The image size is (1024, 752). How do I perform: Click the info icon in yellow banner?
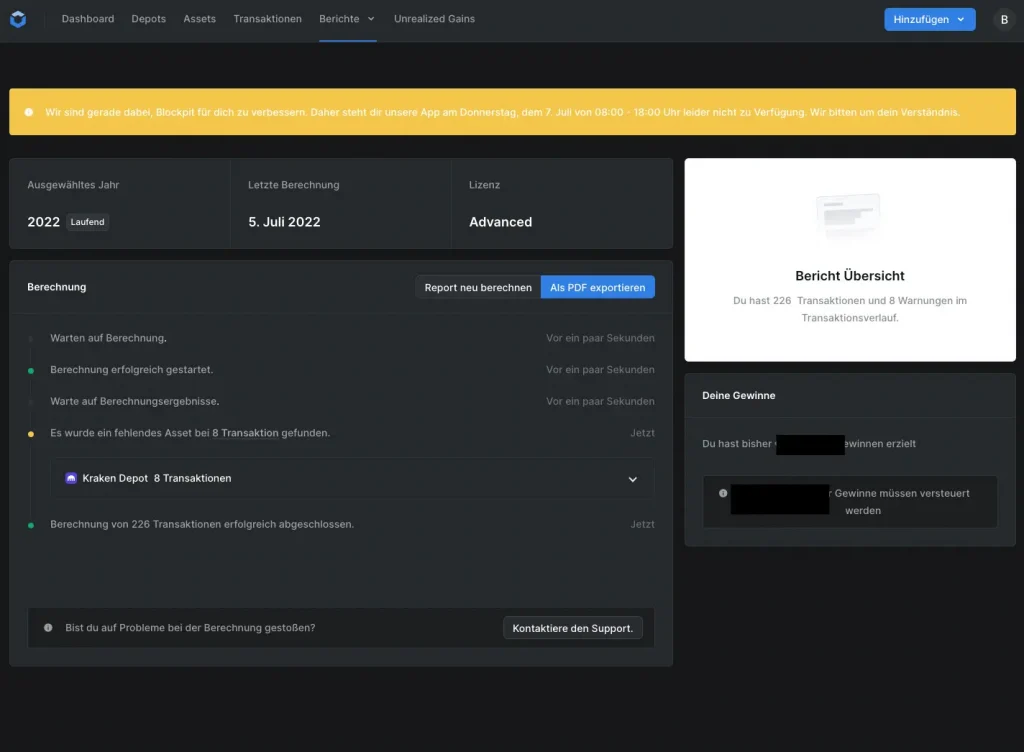(29, 112)
